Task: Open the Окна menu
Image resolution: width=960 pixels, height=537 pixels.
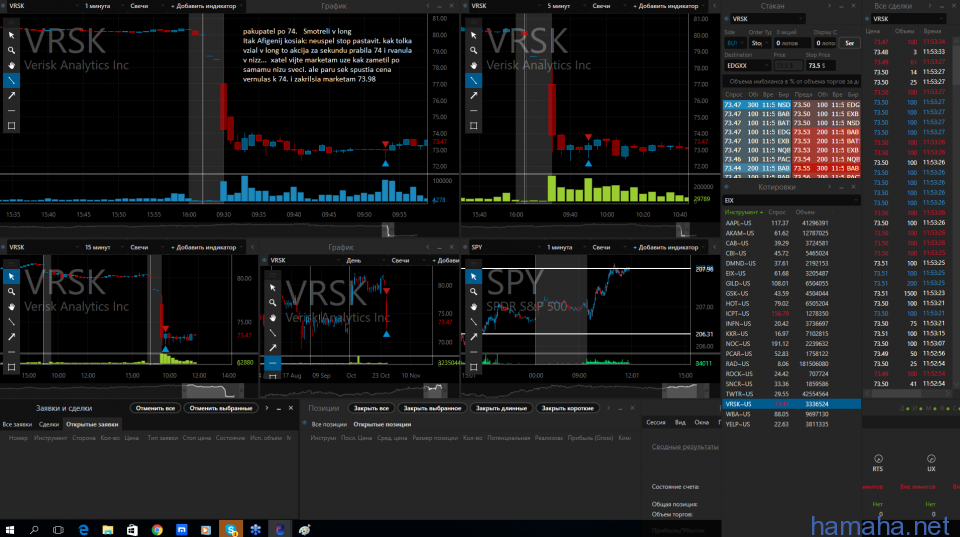Action: (x=702, y=422)
